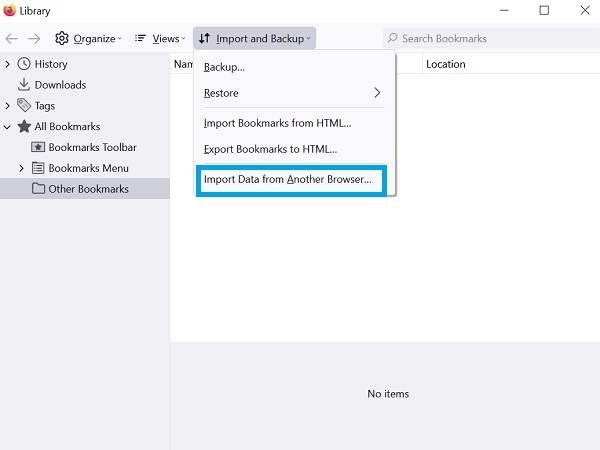Viewport: 600px width, 450px height.
Task: Select Import Data from Another Browser
Action: pos(287,180)
